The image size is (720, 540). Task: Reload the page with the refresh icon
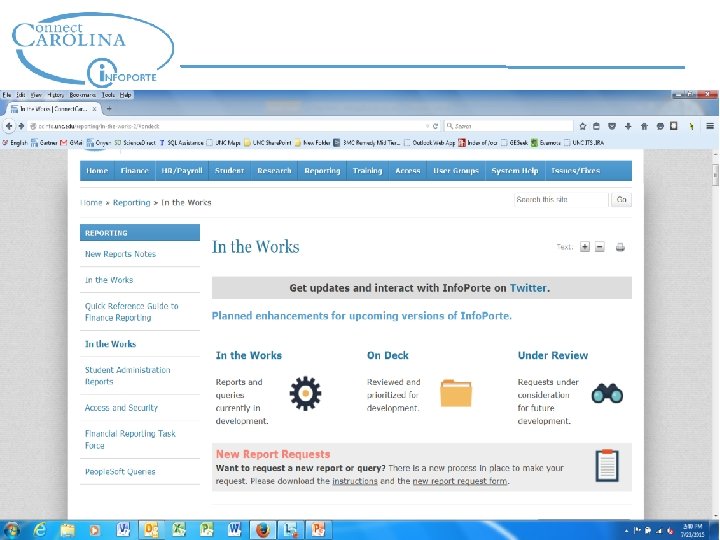435,126
